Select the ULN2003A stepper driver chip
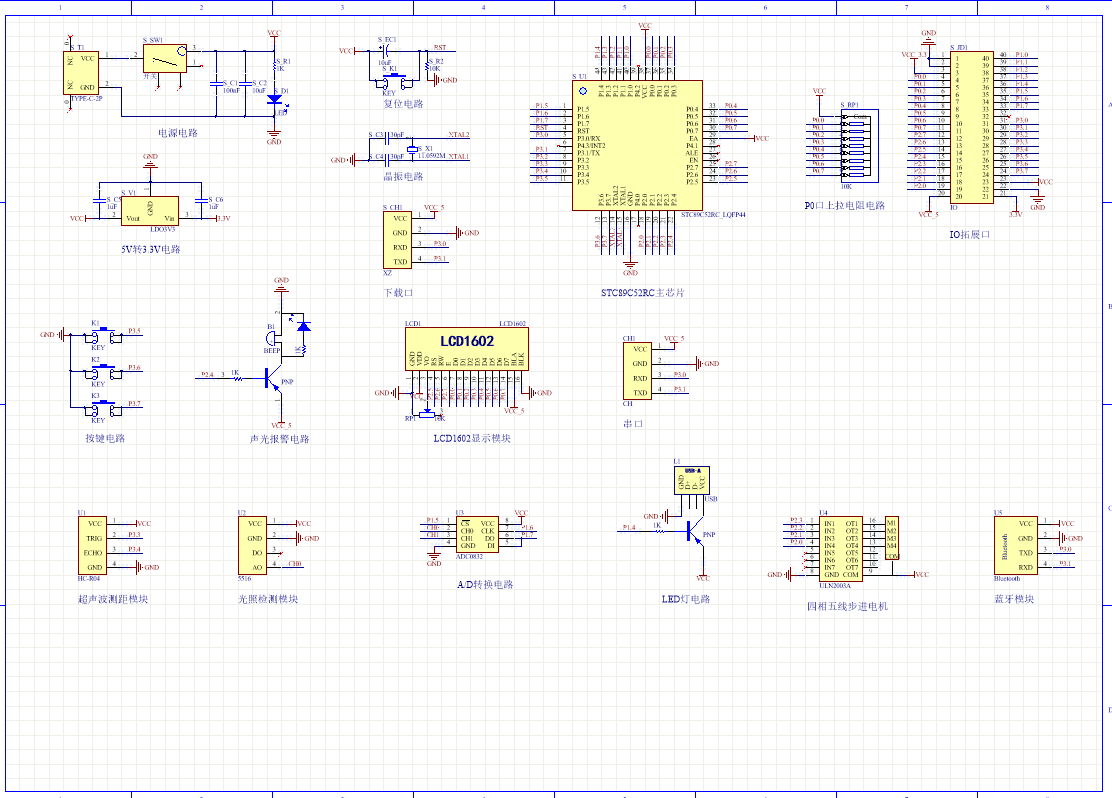Image resolution: width=1112 pixels, height=798 pixels. click(x=839, y=549)
